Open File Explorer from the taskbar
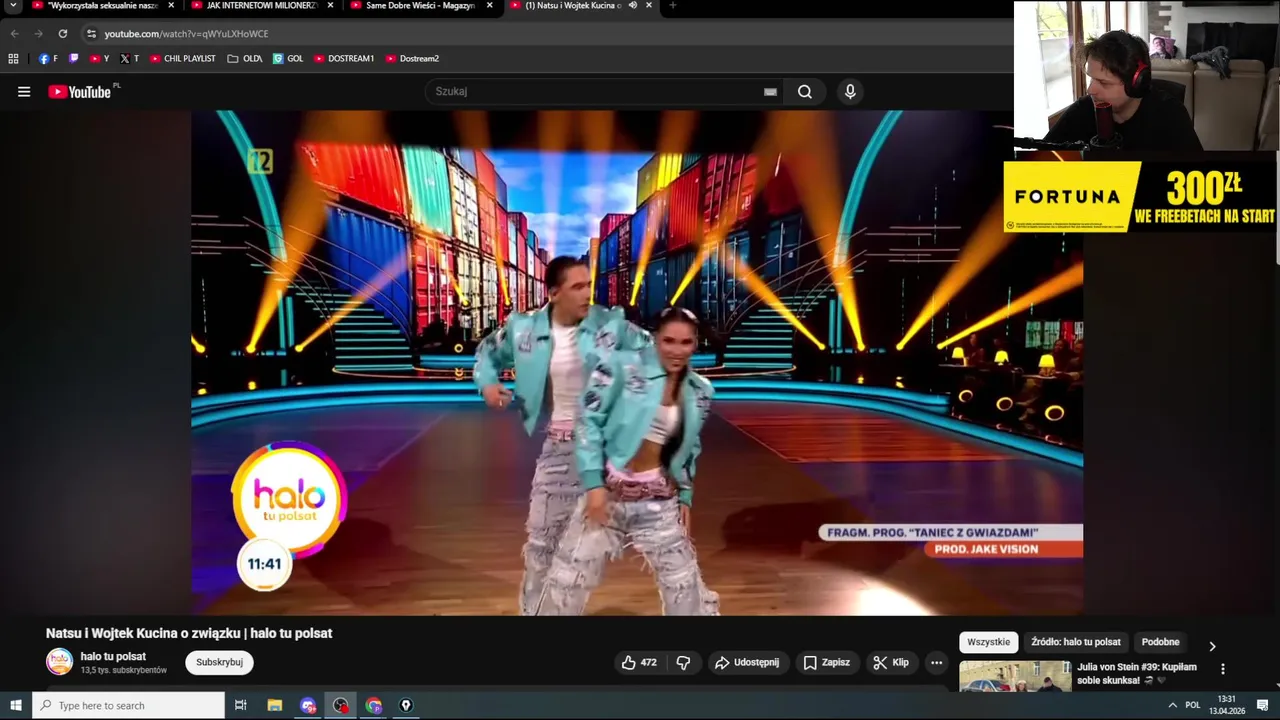This screenshot has width=1280, height=720. pos(274,705)
